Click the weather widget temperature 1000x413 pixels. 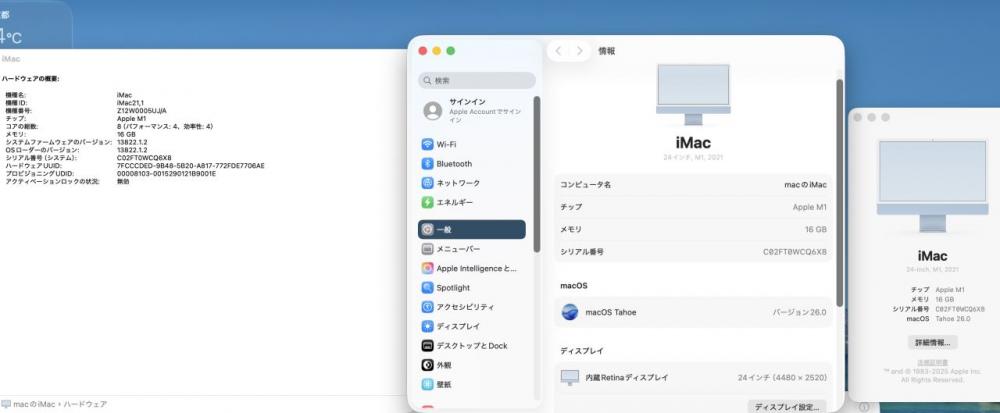(10, 36)
